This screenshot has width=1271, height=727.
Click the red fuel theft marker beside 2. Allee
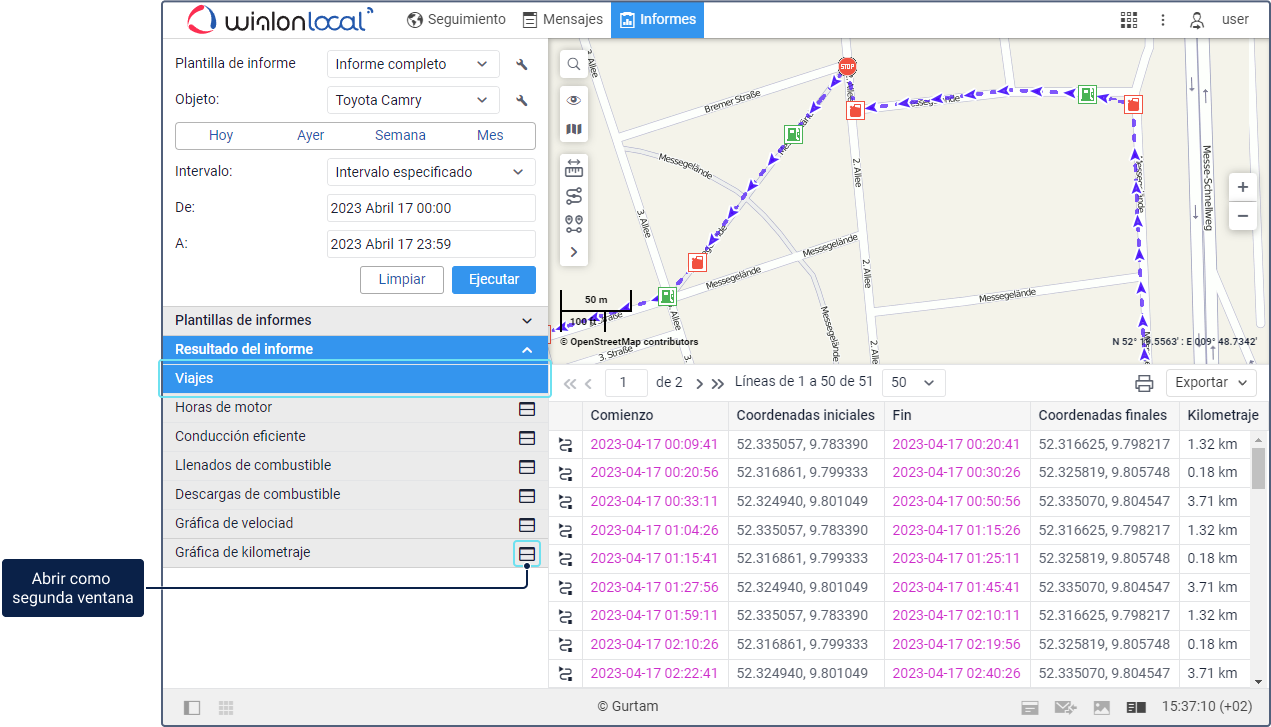tap(855, 110)
